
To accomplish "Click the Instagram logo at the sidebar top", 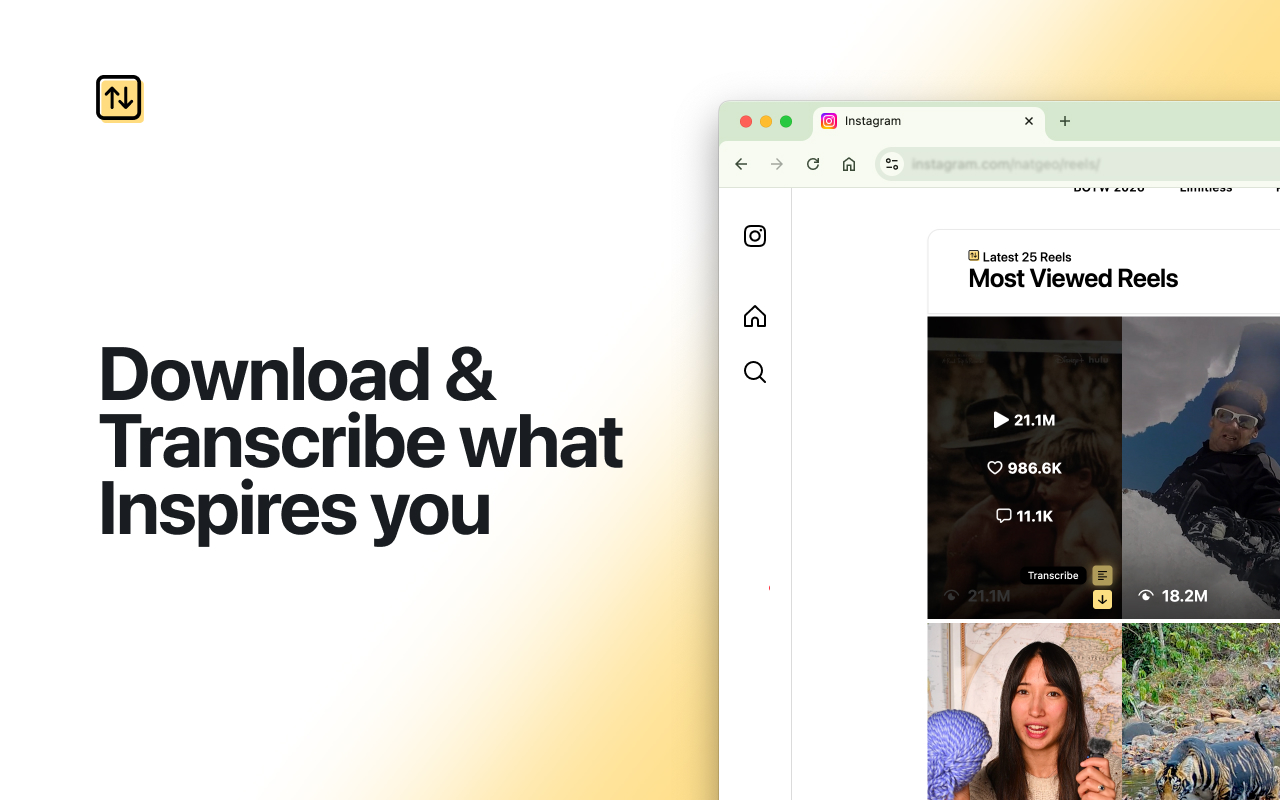I will pyautogui.click(x=754, y=236).
